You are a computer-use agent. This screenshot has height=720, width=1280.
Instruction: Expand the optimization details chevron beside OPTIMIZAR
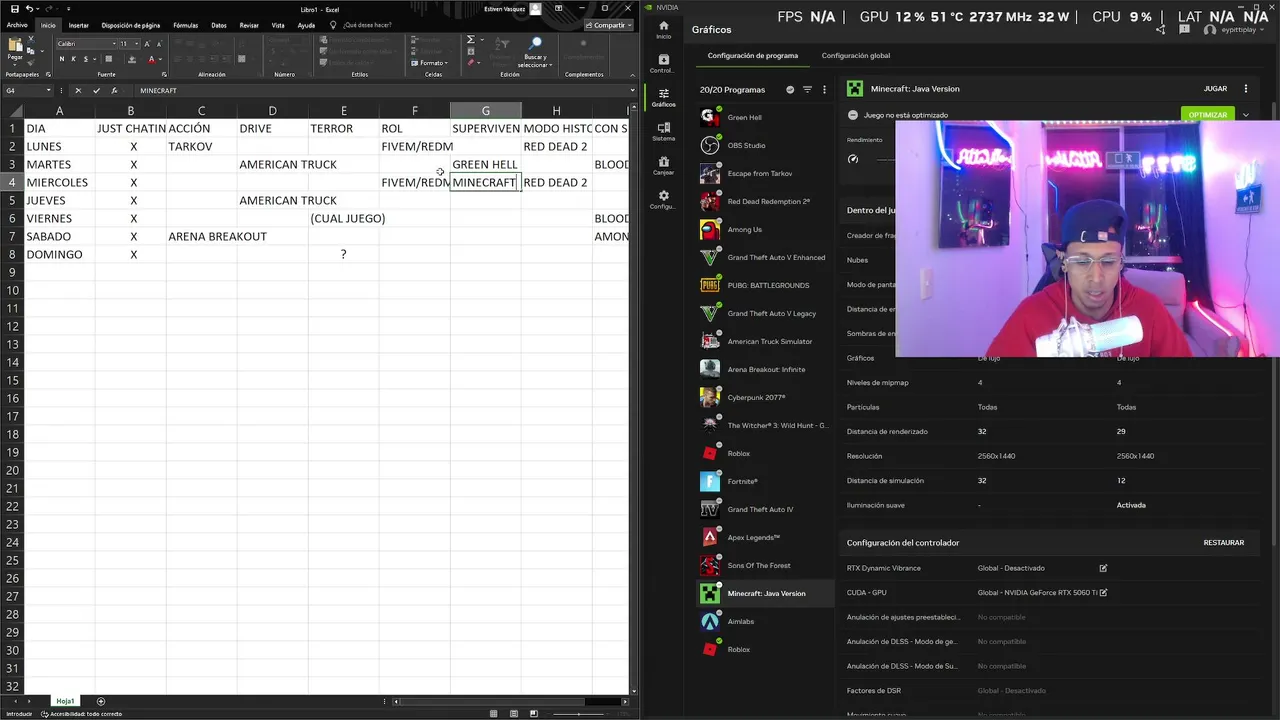1246,115
